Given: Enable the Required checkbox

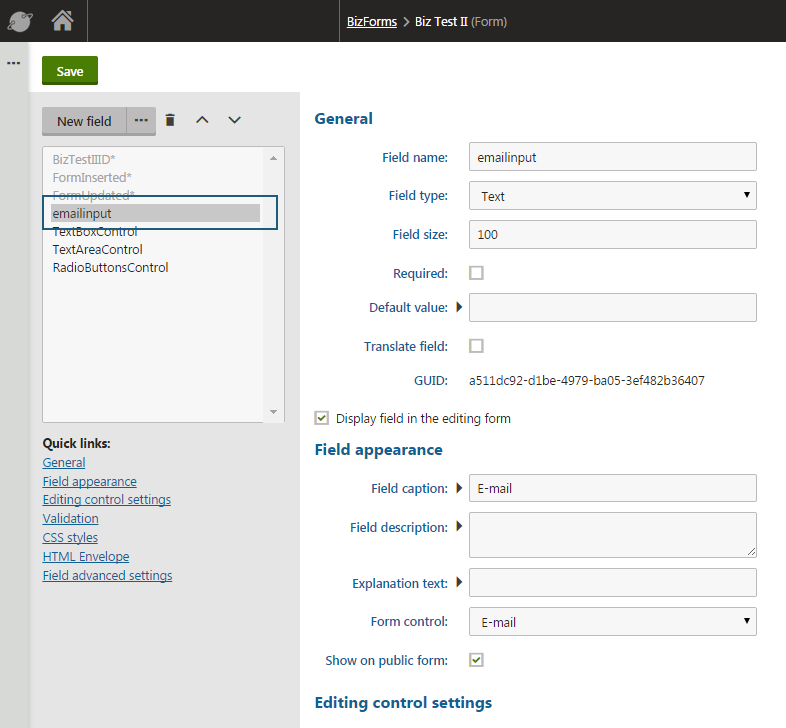Looking at the screenshot, I should (476, 272).
